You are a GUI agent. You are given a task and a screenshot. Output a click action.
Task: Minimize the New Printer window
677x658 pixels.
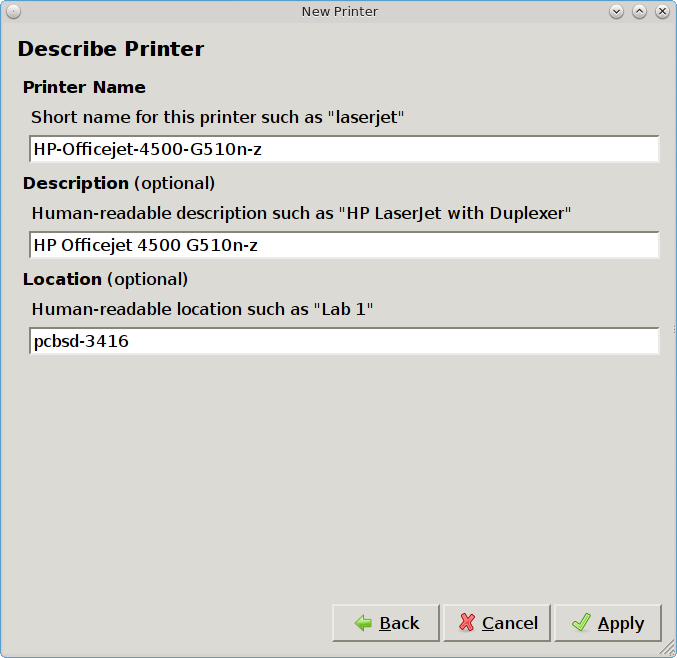(616, 12)
